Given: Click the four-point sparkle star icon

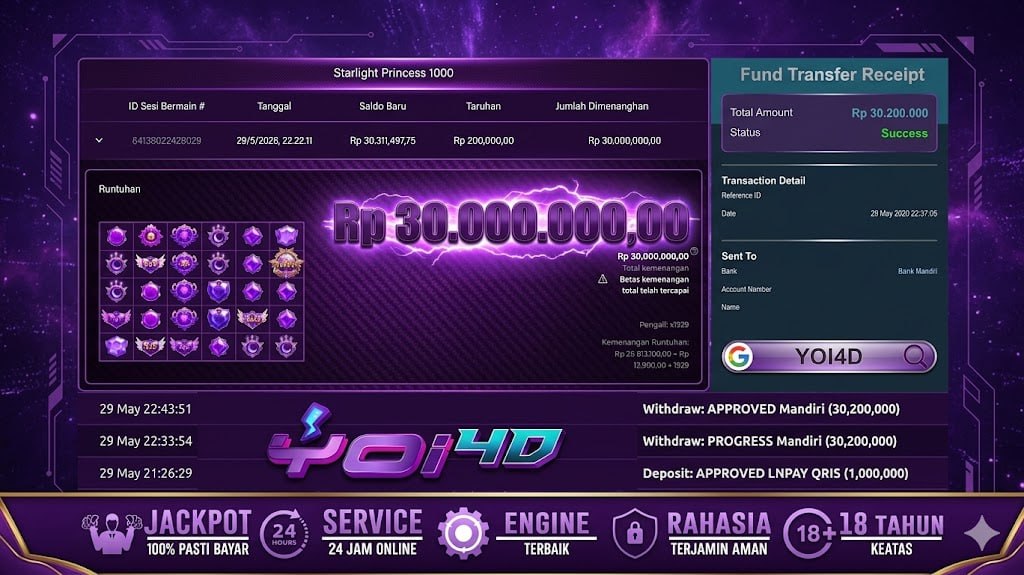Looking at the screenshot, I should [982, 533].
